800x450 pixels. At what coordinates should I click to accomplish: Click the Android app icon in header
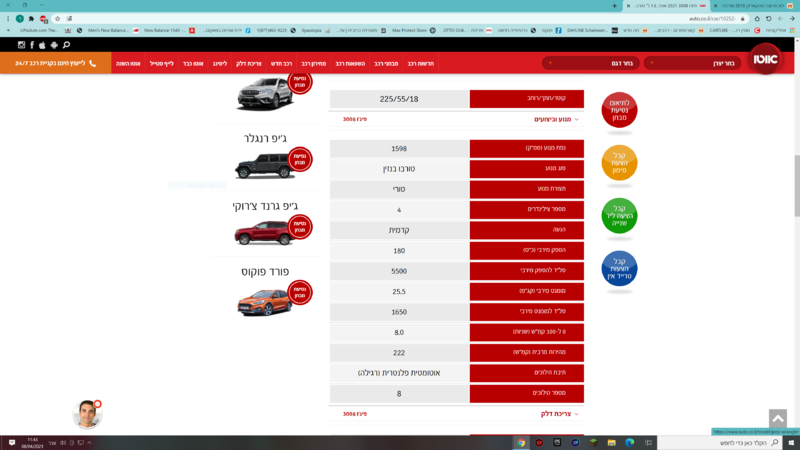coord(54,45)
